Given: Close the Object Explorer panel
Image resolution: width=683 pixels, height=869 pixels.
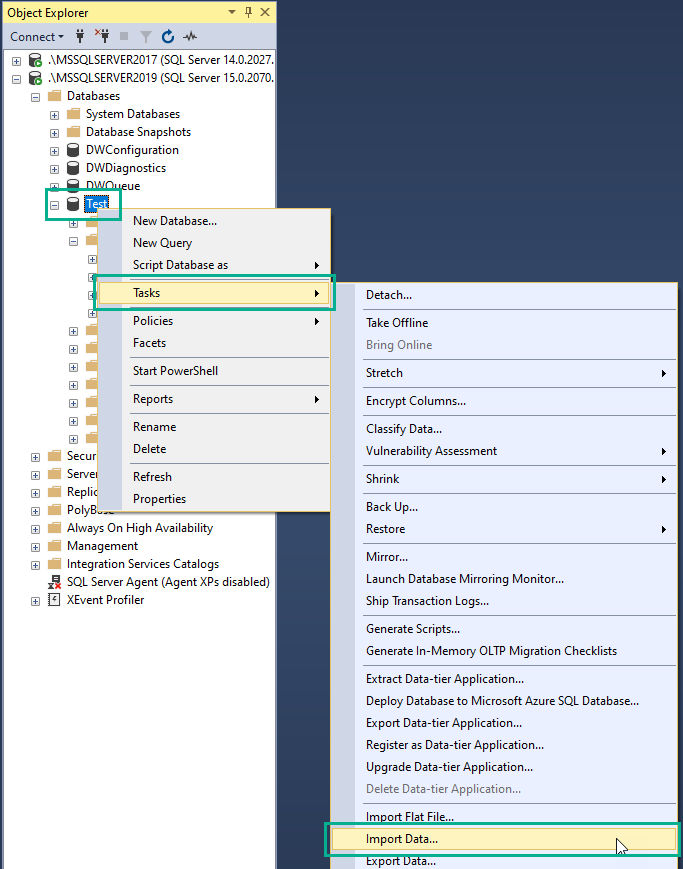Looking at the screenshot, I should [265, 12].
